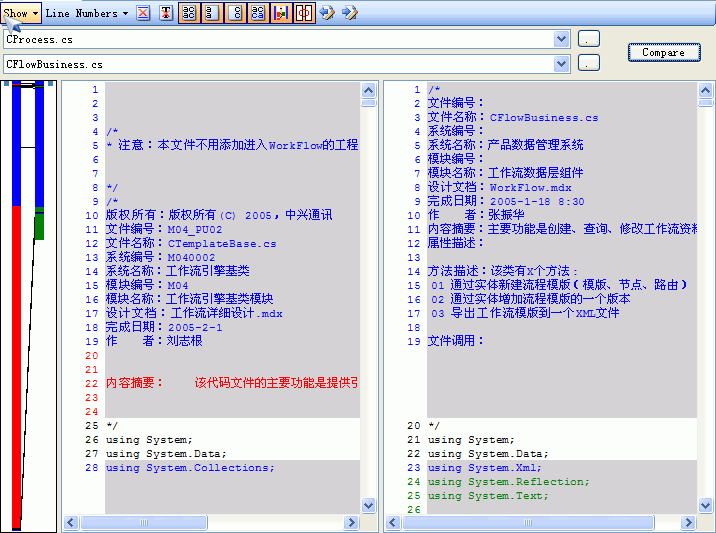The width and height of the screenshot is (716, 533).
Task: Click the green block in overview map
Action: click(x=39, y=227)
